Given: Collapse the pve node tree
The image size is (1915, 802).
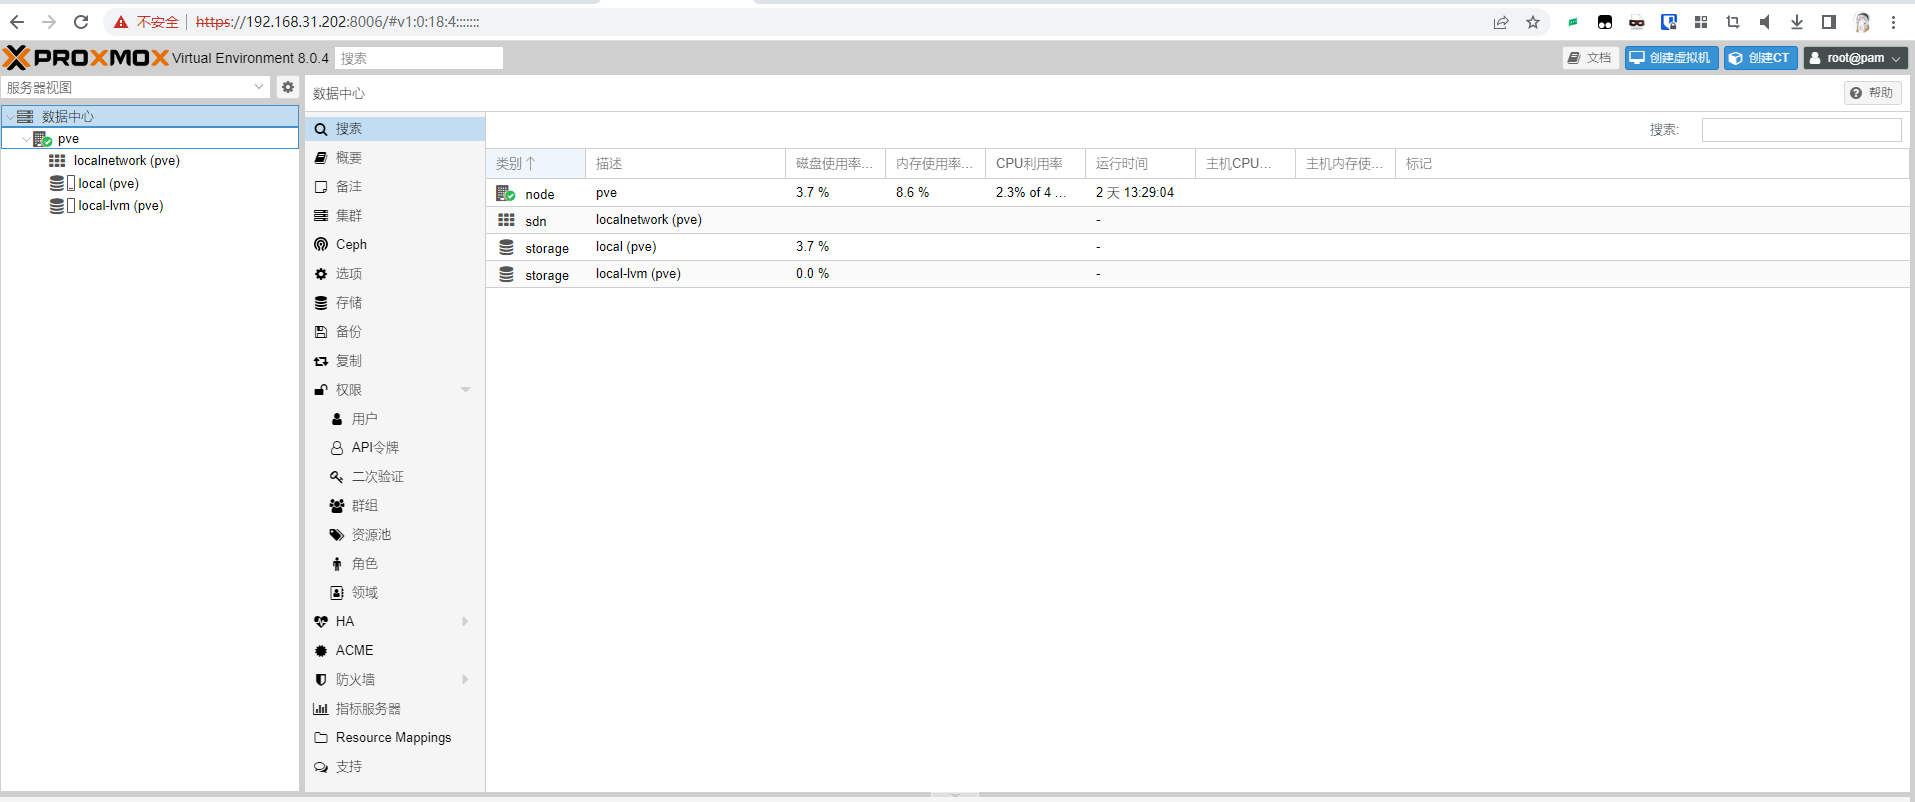Looking at the screenshot, I should (x=26, y=139).
